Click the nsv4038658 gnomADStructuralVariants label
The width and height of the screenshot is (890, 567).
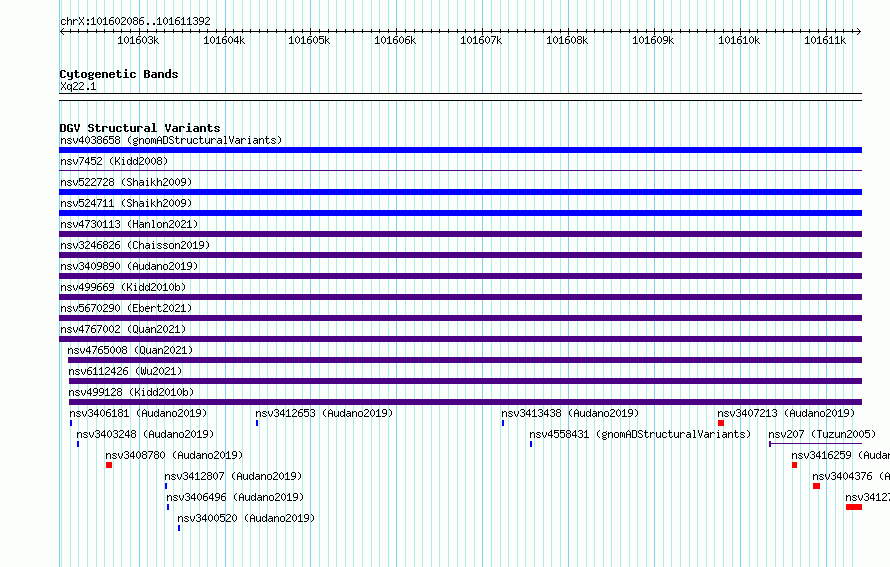point(171,140)
